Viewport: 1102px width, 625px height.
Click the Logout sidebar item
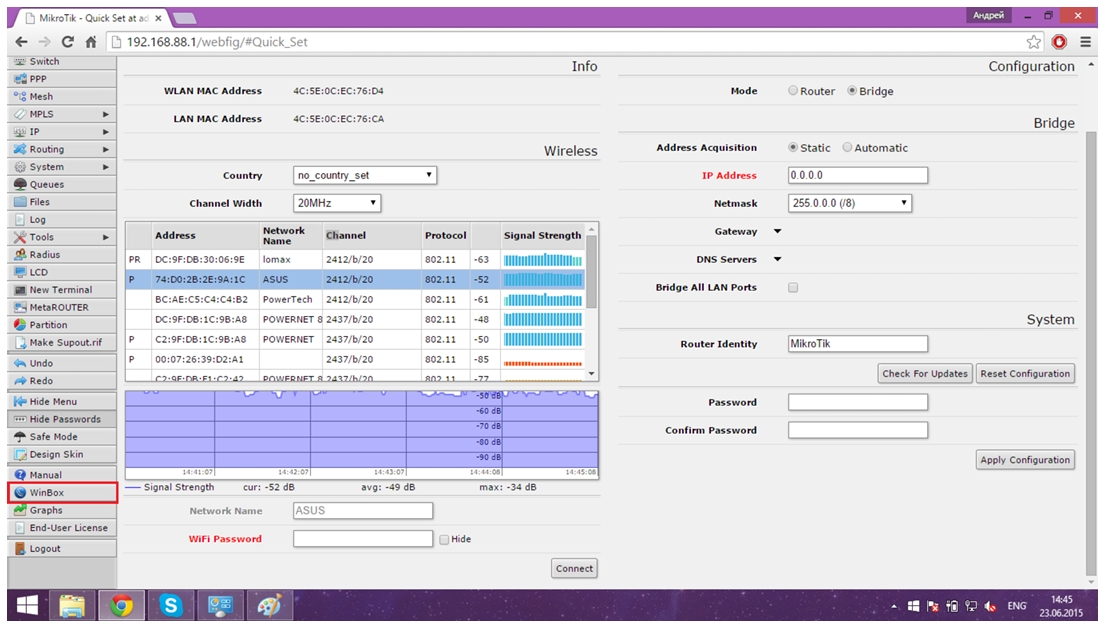tap(63, 548)
